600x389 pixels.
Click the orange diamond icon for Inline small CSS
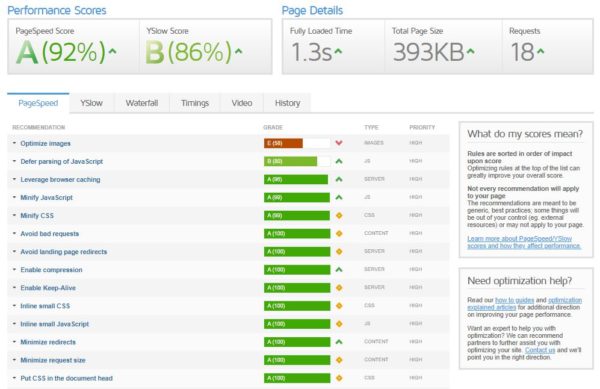[339, 306]
